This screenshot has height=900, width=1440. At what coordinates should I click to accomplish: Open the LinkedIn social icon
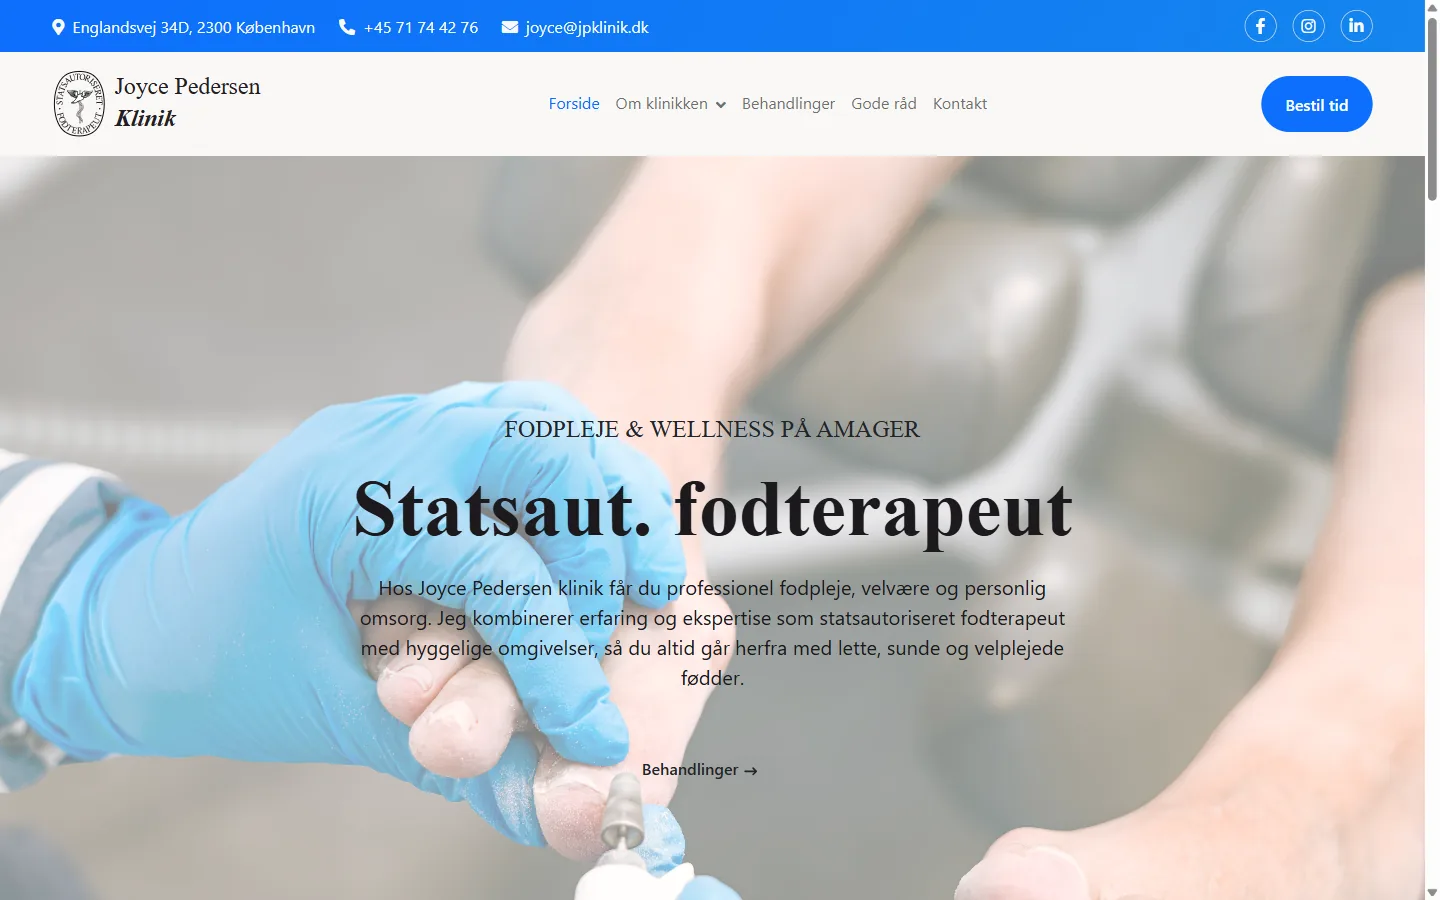click(x=1356, y=26)
